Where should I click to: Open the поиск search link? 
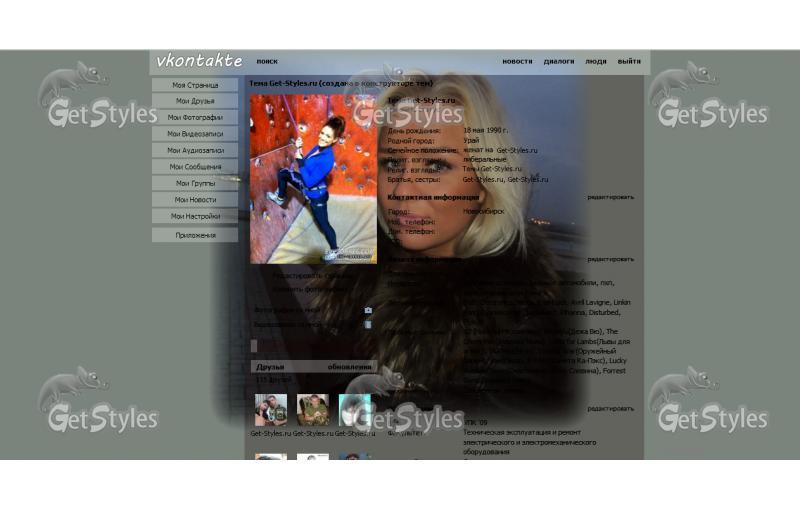point(267,61)
